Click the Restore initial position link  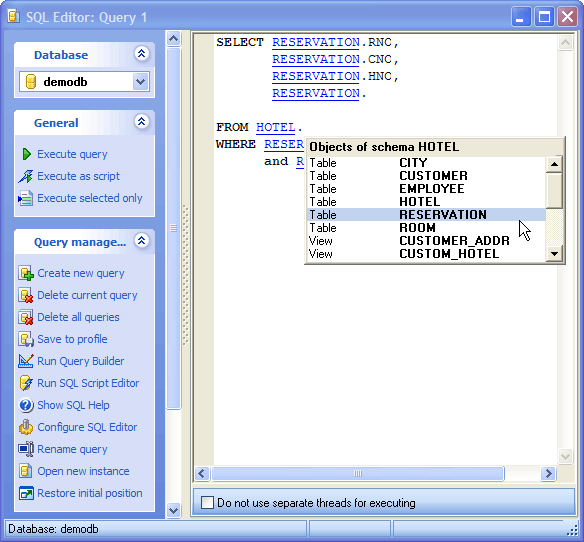(x=90, y=493)
